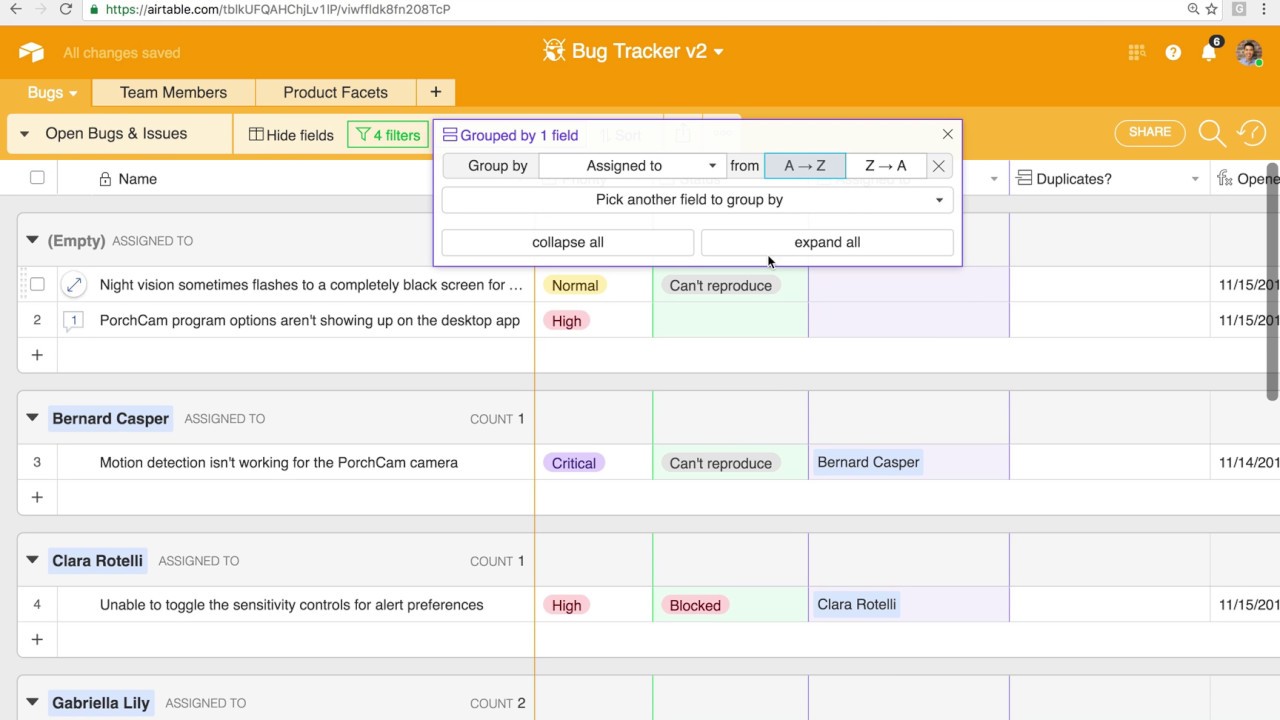Add a new table with plus tab

click(x=436, y=92)
